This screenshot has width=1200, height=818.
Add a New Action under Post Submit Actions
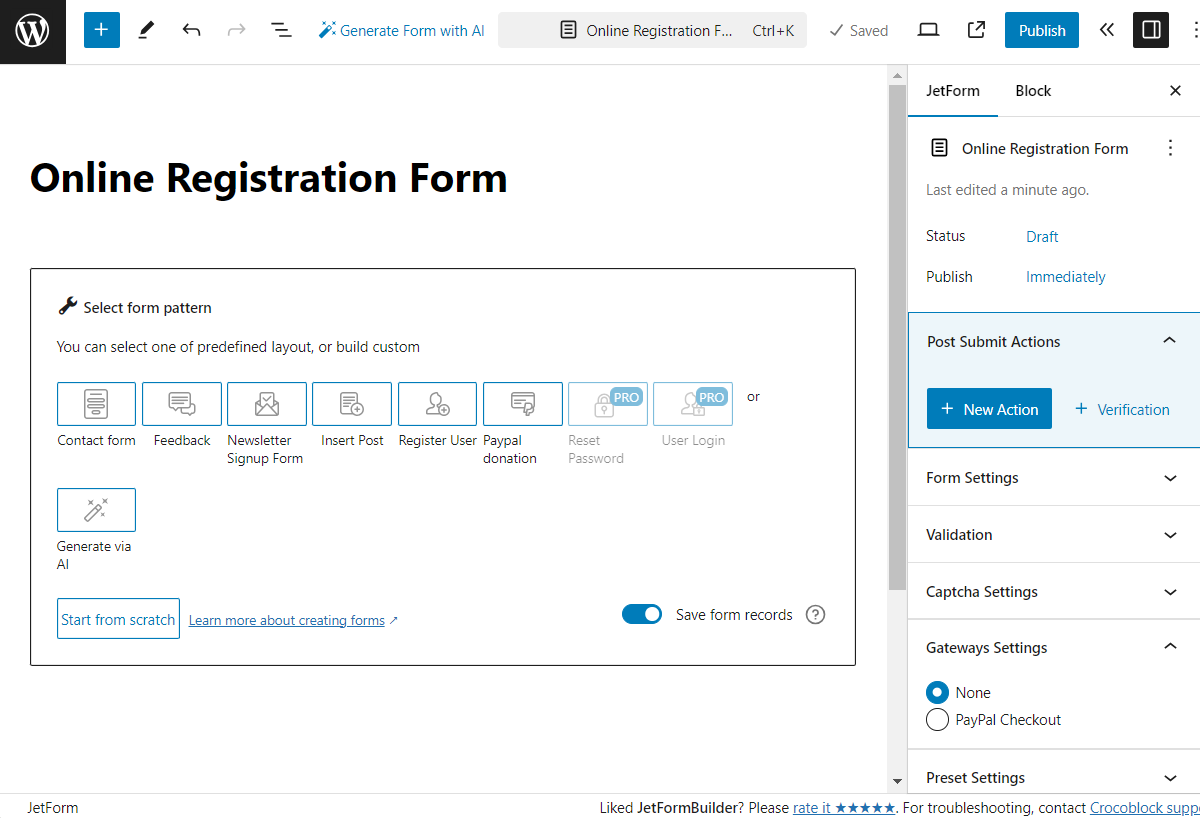click(x=989, y=408)
